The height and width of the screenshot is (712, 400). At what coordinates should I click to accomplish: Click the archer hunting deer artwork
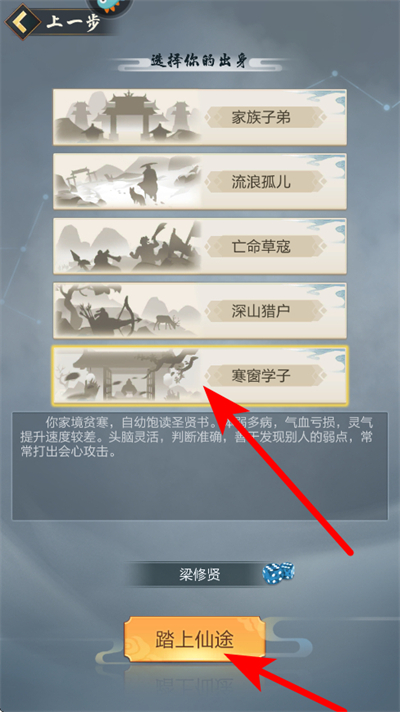point(128,311)
